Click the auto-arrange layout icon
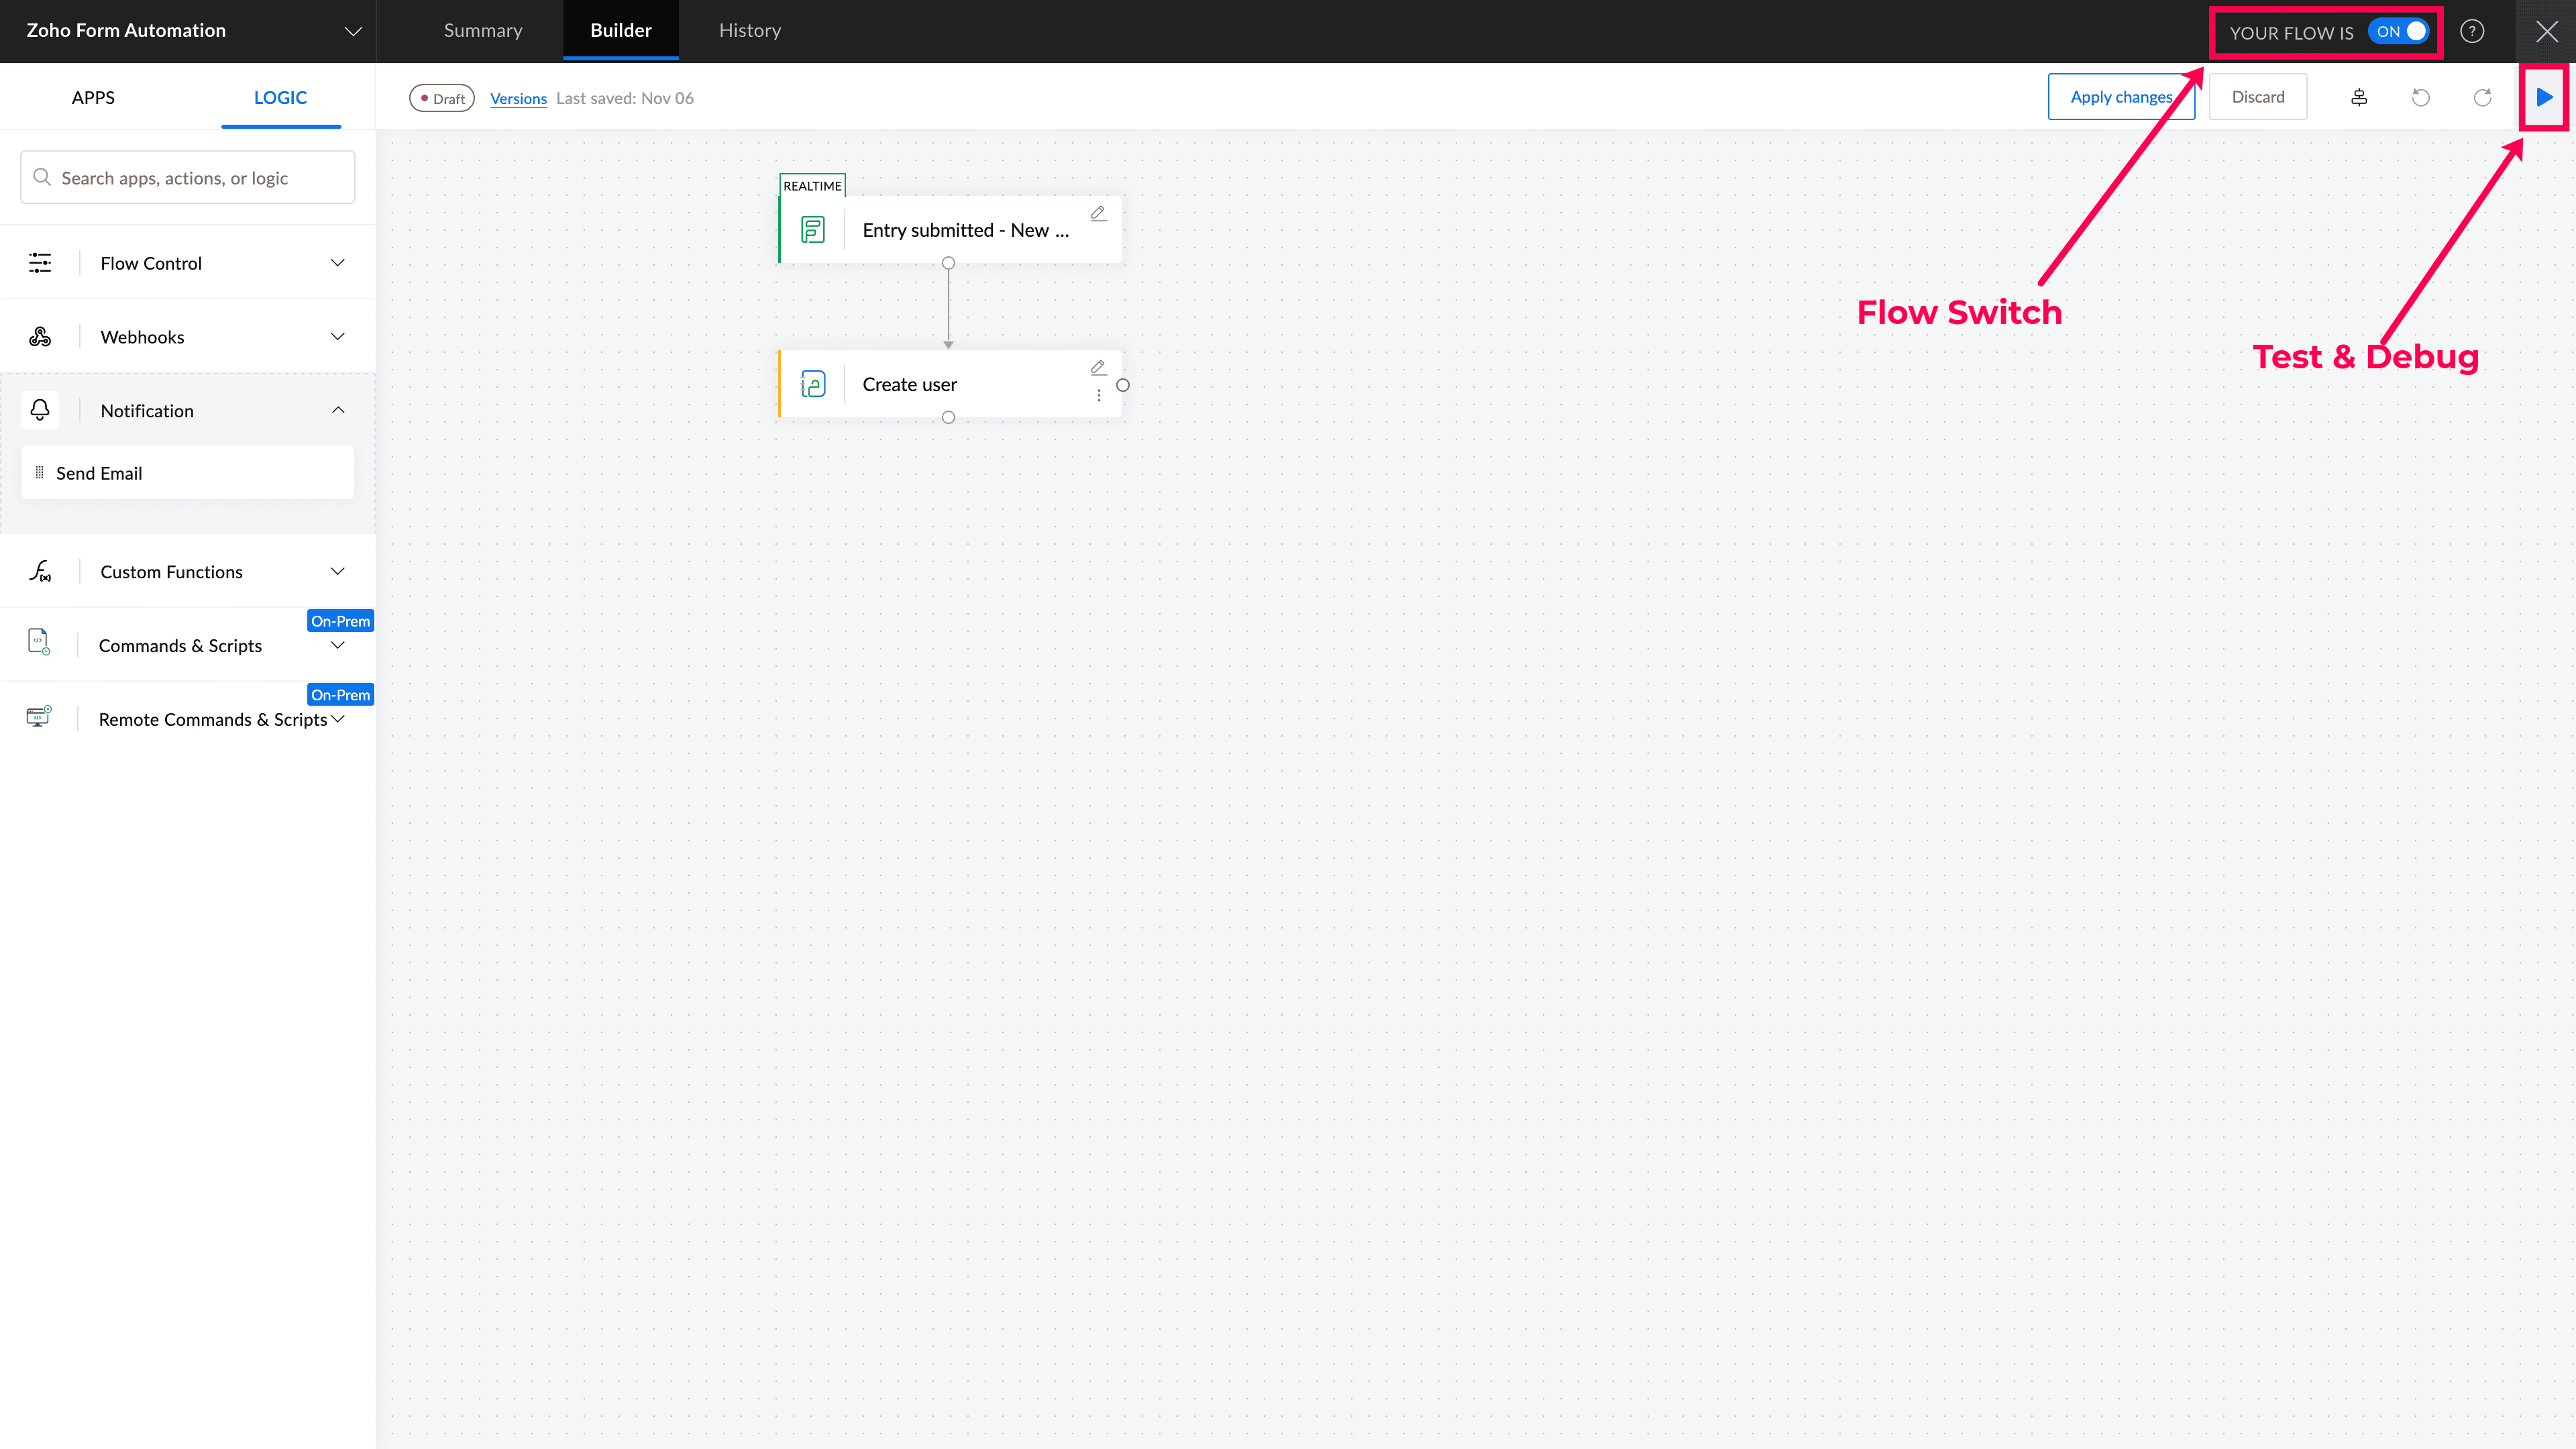The image size is (2576, 1449). click(2358, 97)
